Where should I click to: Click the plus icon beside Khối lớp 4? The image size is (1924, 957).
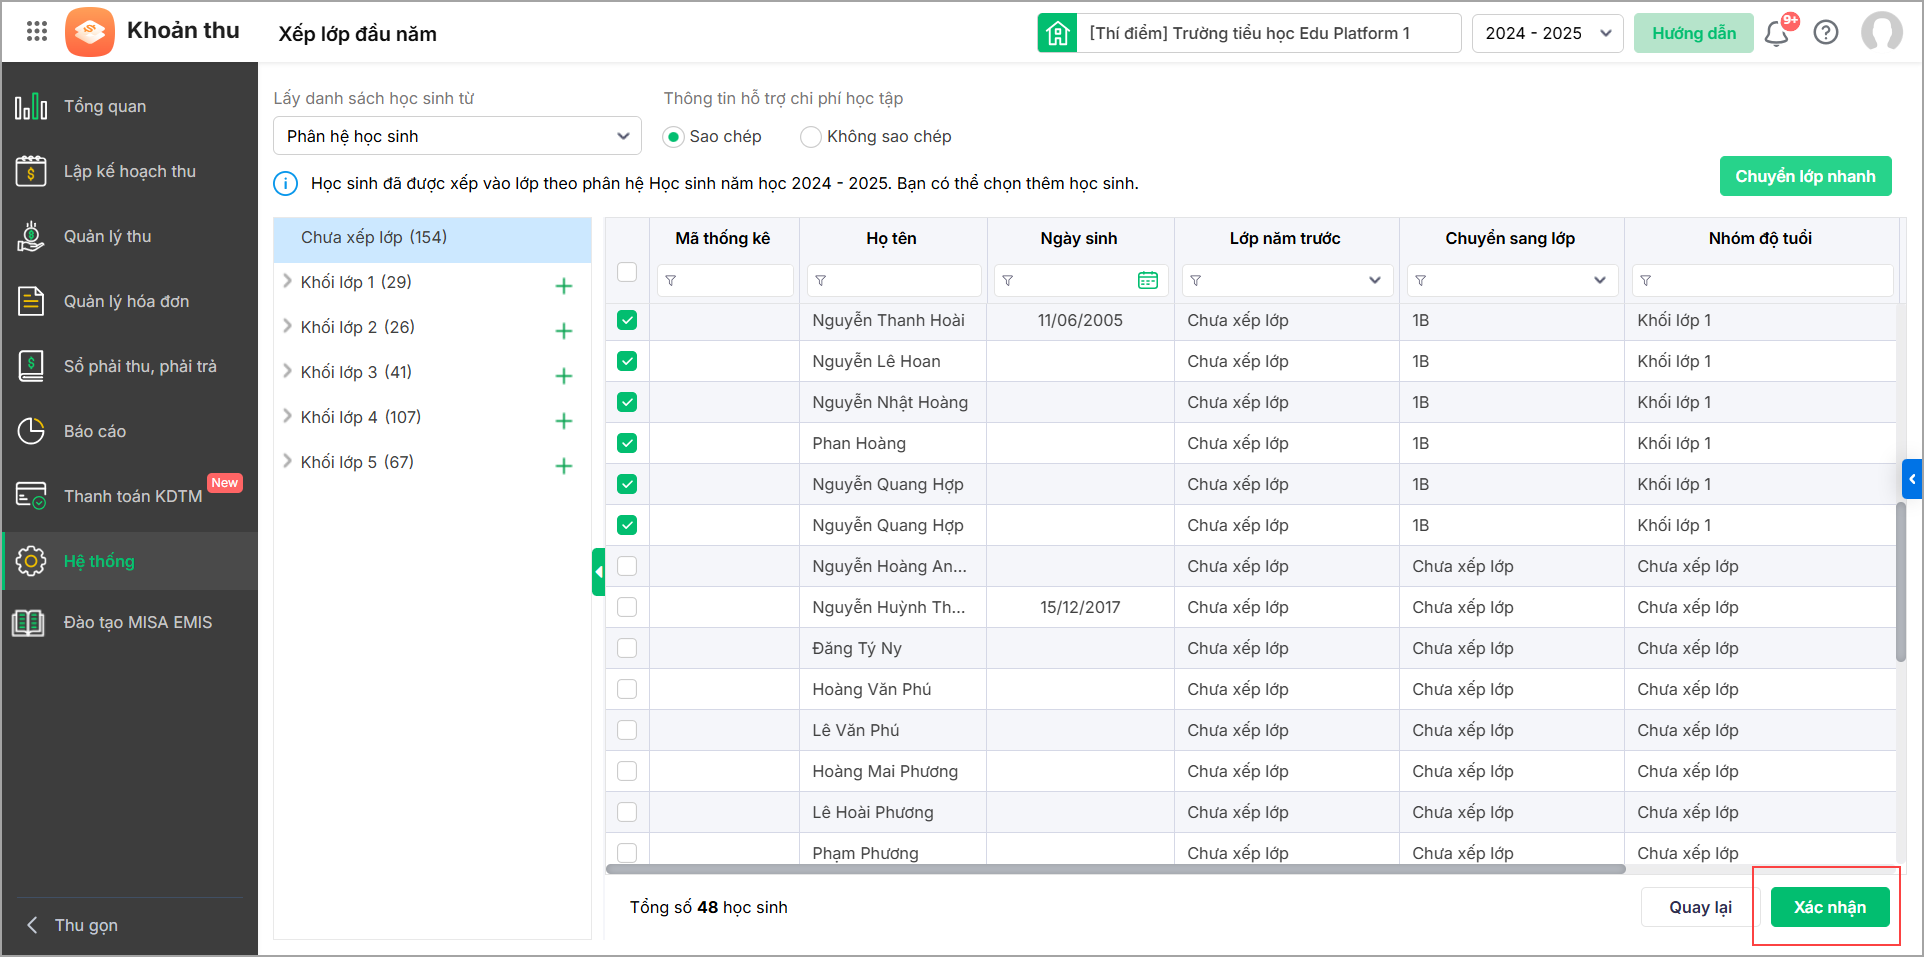pyautogui.click(x=564, y=421)
